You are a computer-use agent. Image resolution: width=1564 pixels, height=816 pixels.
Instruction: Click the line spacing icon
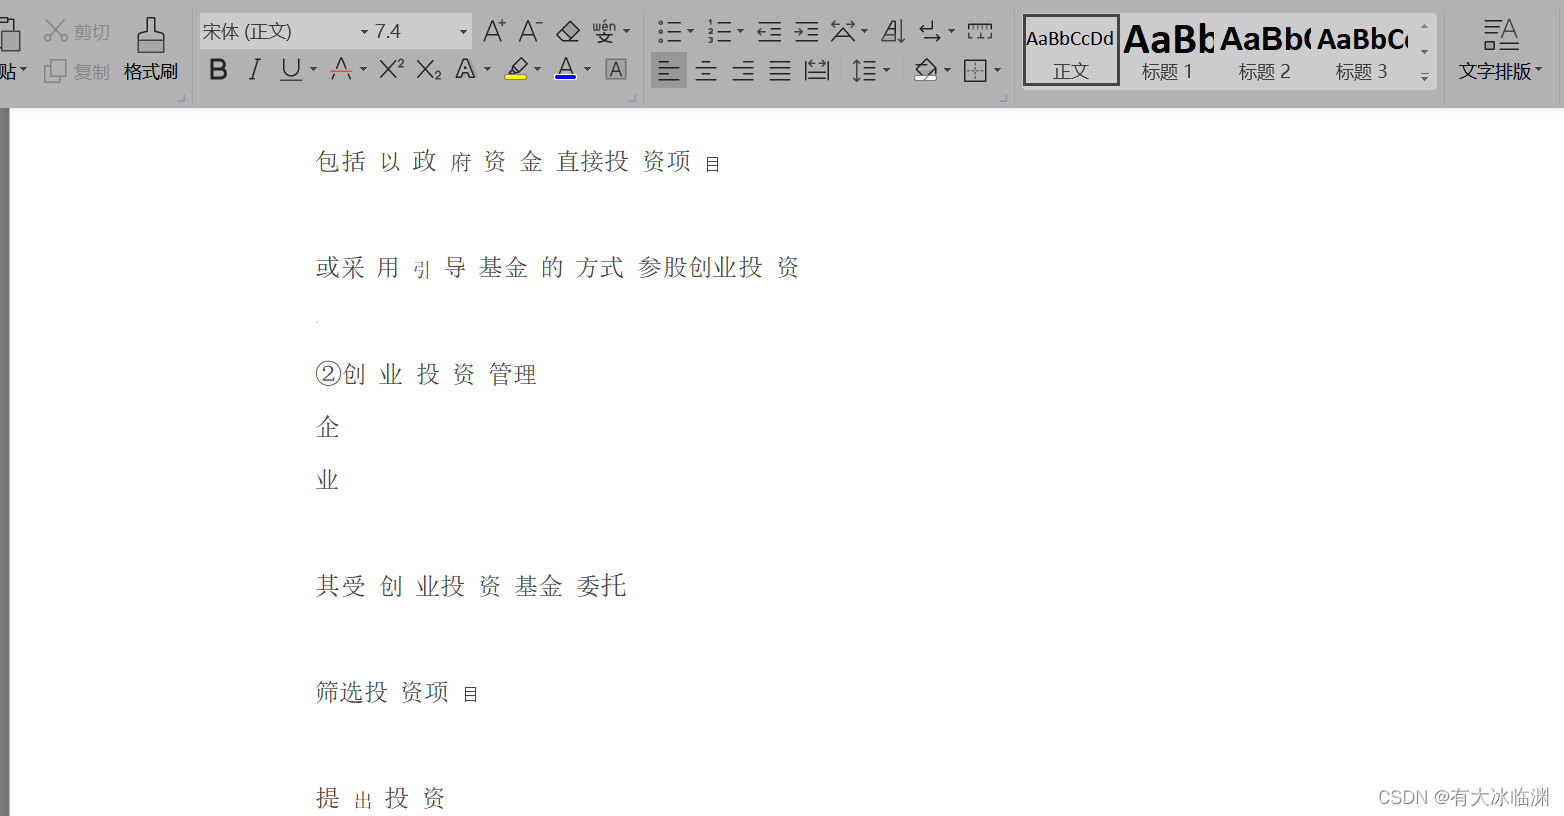[x=864, y=70]
